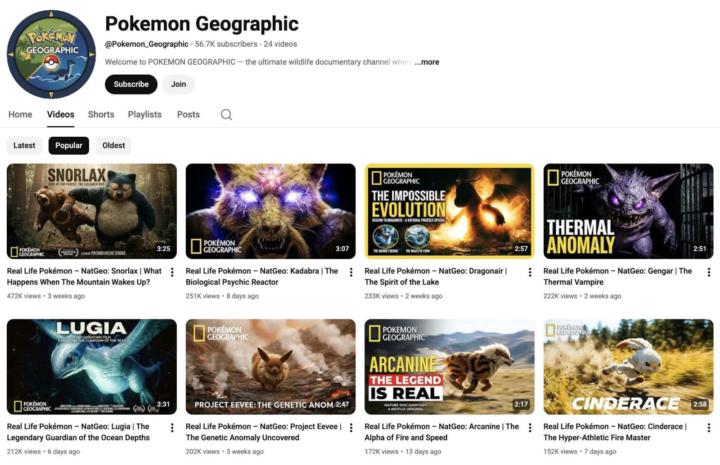Click the 2:17 duration badge on Arcanine

(521, 404)
